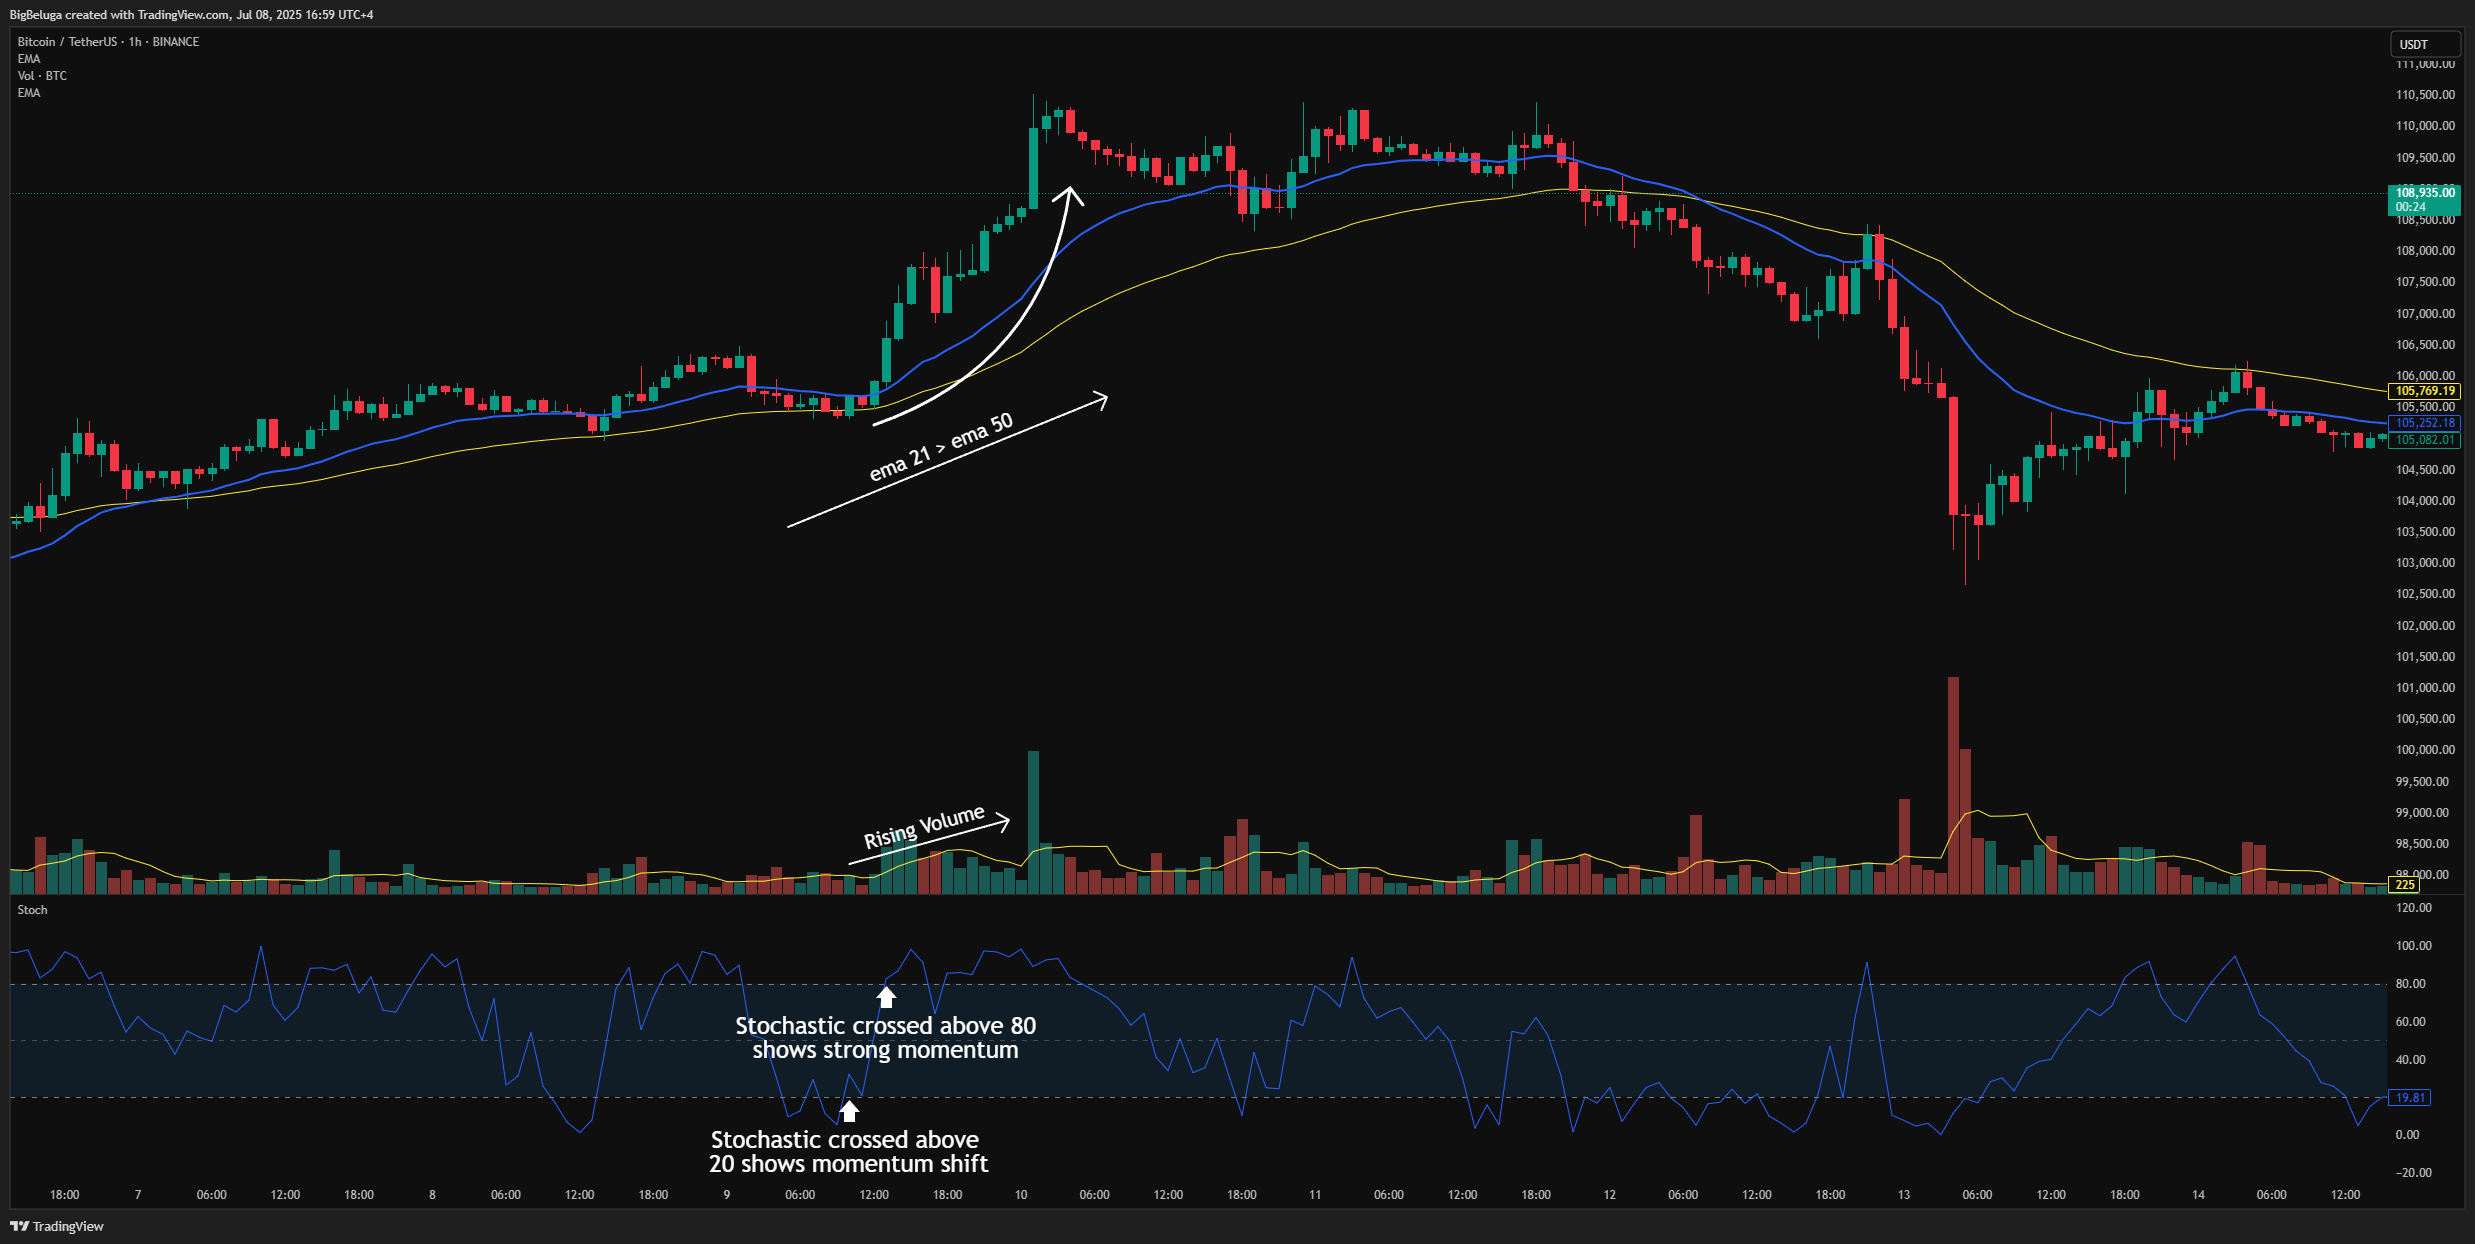Click the 'ema 21 > ema 50' annotation text
Viewport: 2475px width, 1244px height.
coord(941,447)
